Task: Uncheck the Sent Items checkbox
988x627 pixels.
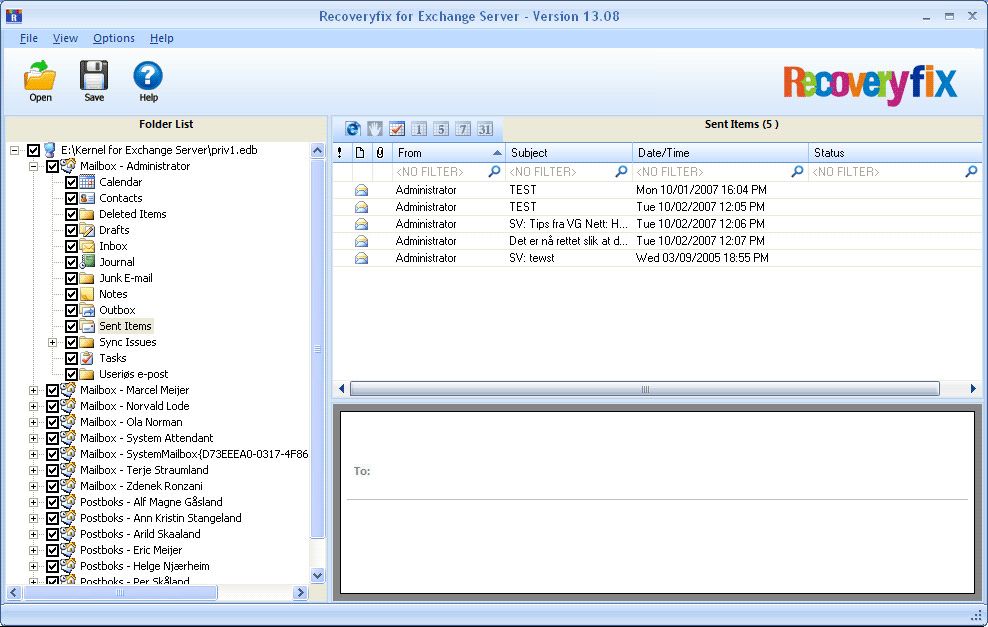Action: pos(71,326)
